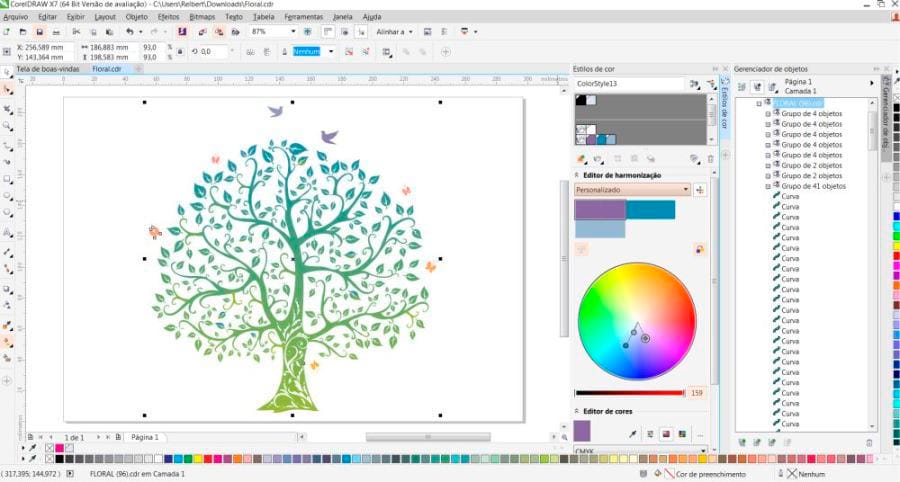This screenshot has width=900, height=482.
Task: Select the Pick tool in the toolbox
Action: (x=7, y=73)
